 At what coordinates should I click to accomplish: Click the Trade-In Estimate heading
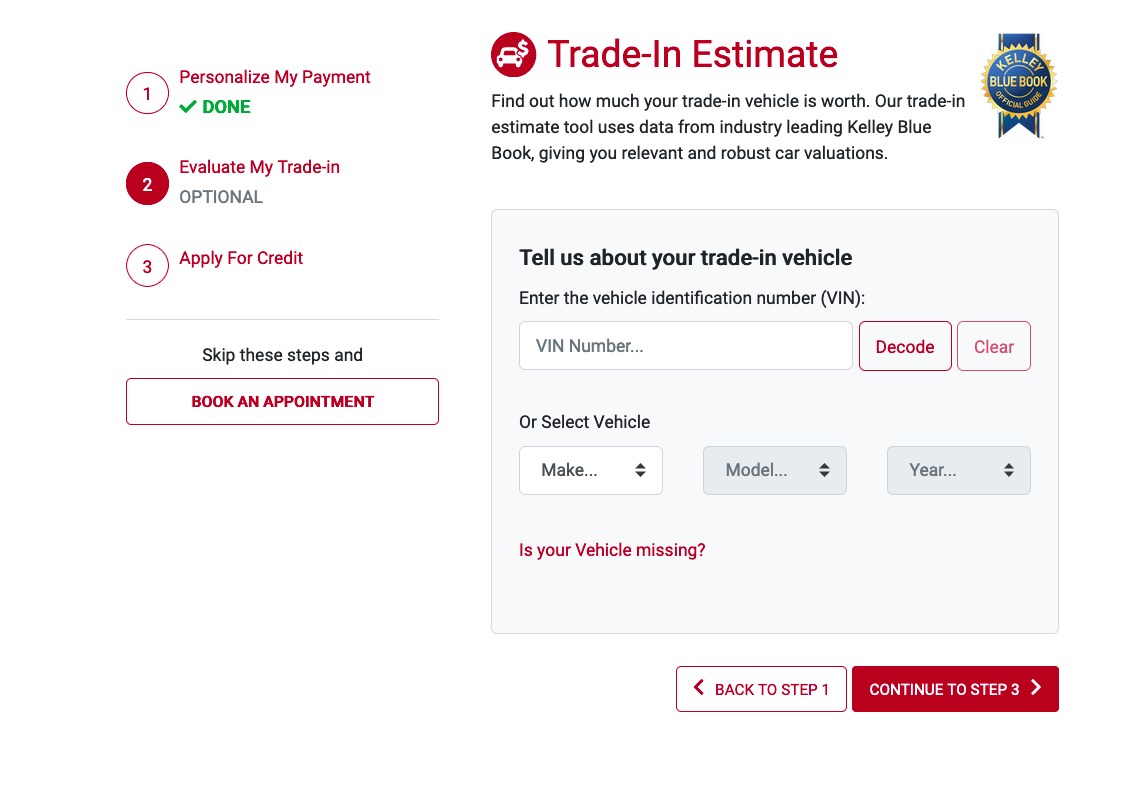coord(693,54)
